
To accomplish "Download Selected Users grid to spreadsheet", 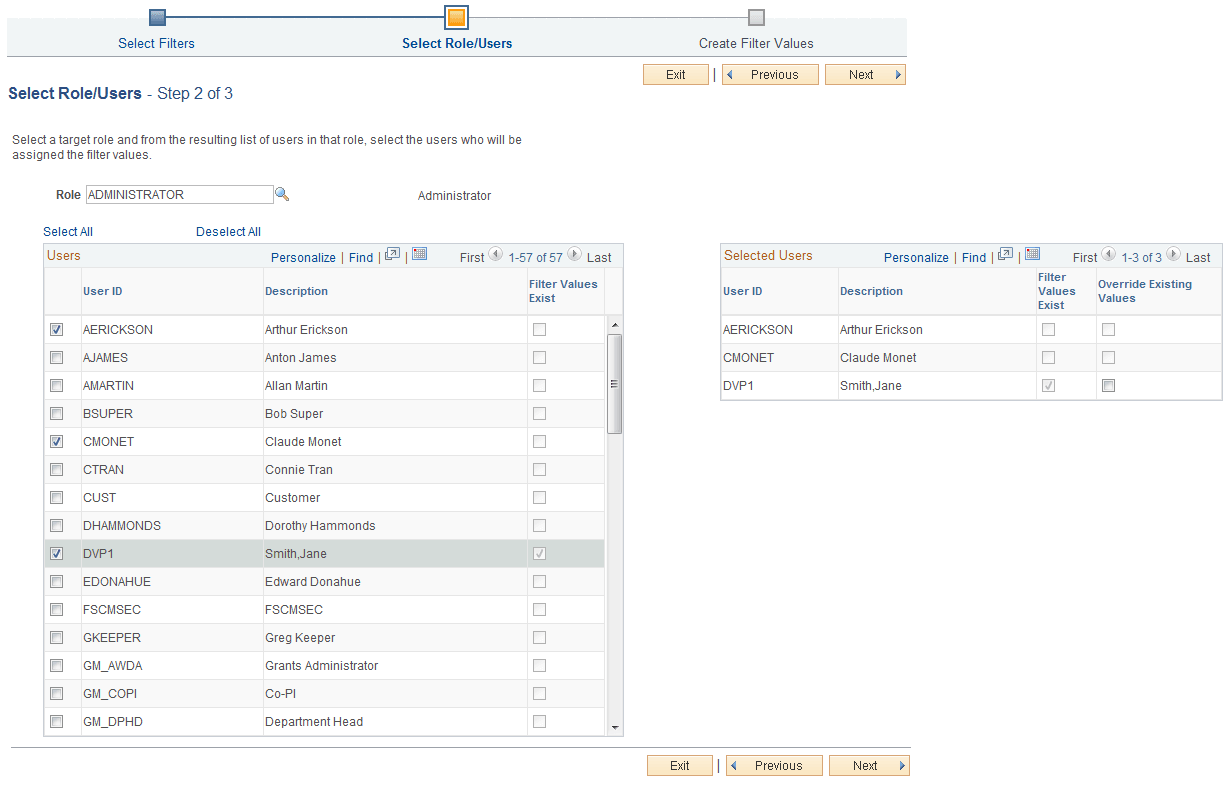I will (x=1032, y=254).
